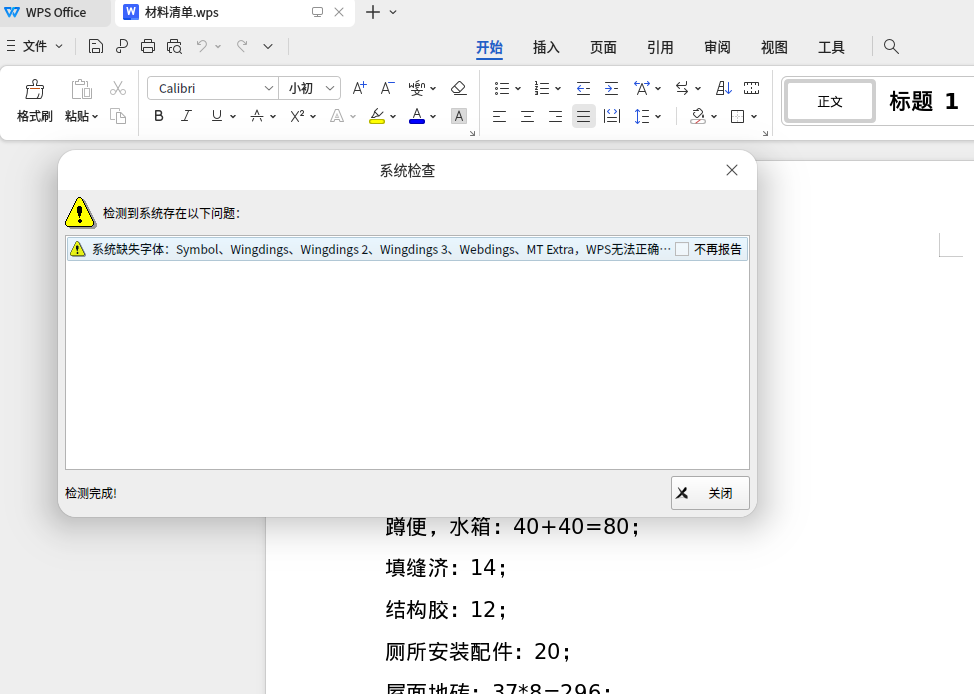The height and width of the screenshot is (694, 974).
Task: Close the 系统检查 dialog with X
Action: pyautogui.click(x=732, y=170)
